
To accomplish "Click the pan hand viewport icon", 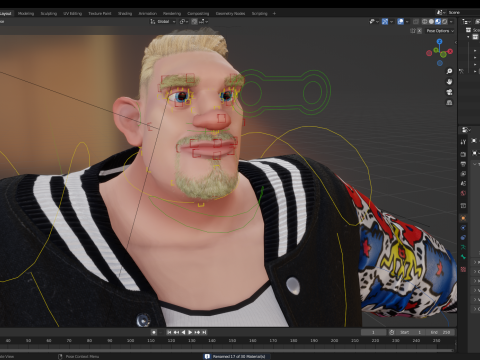I will (449, 82).
